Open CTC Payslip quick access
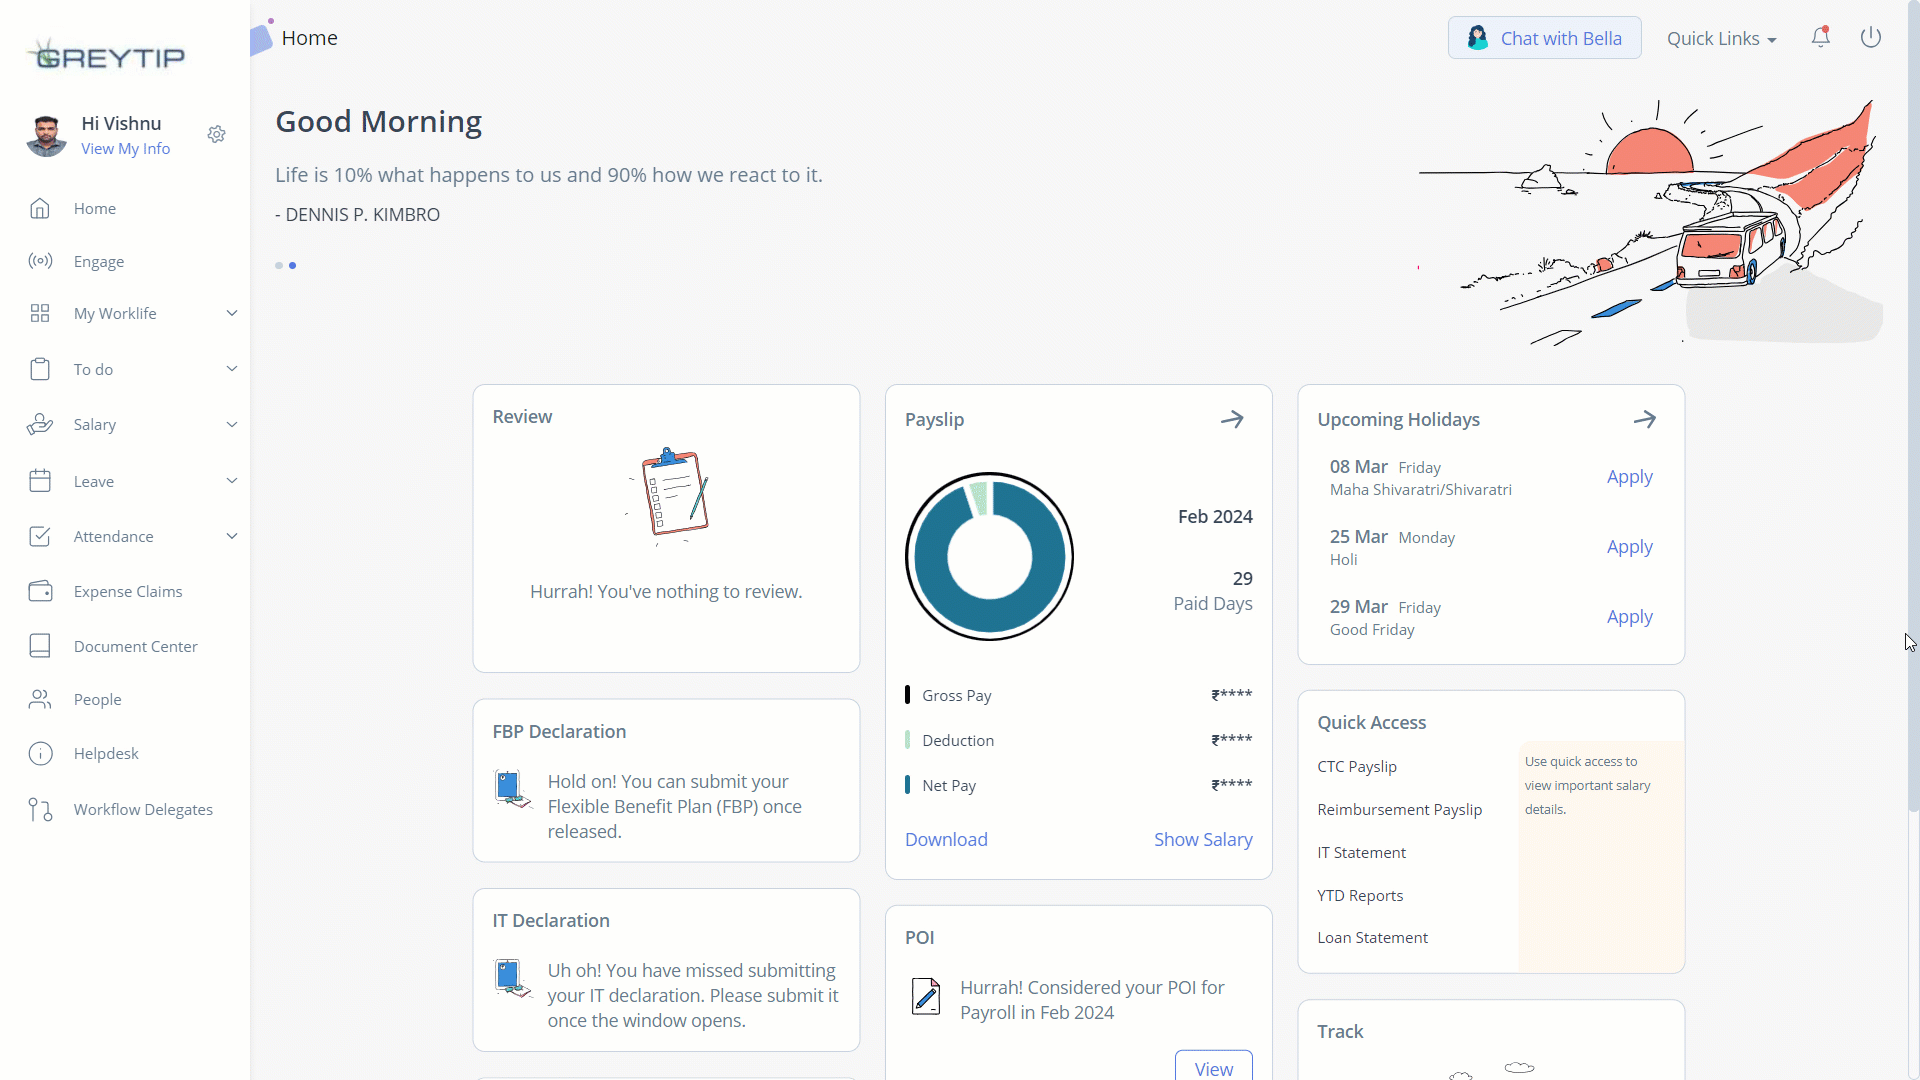1920x1080 pixels. click(1357, 766)
